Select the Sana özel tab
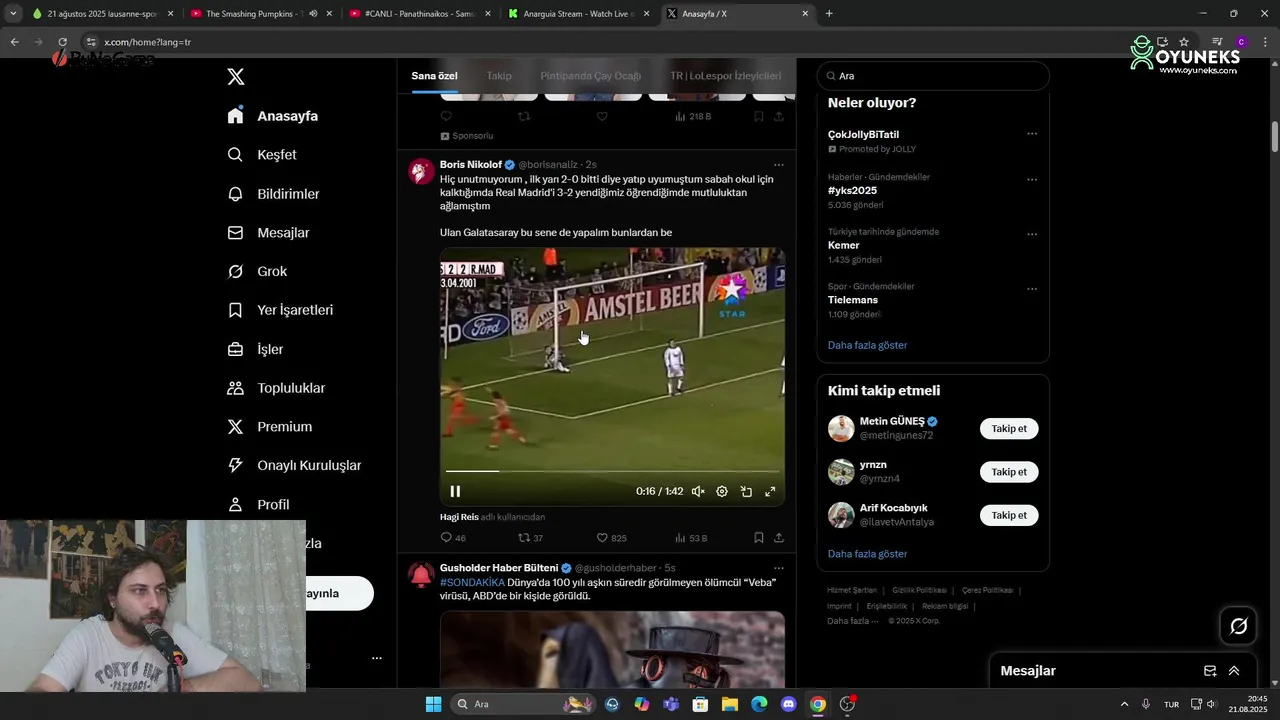 (x=434, y=76)
